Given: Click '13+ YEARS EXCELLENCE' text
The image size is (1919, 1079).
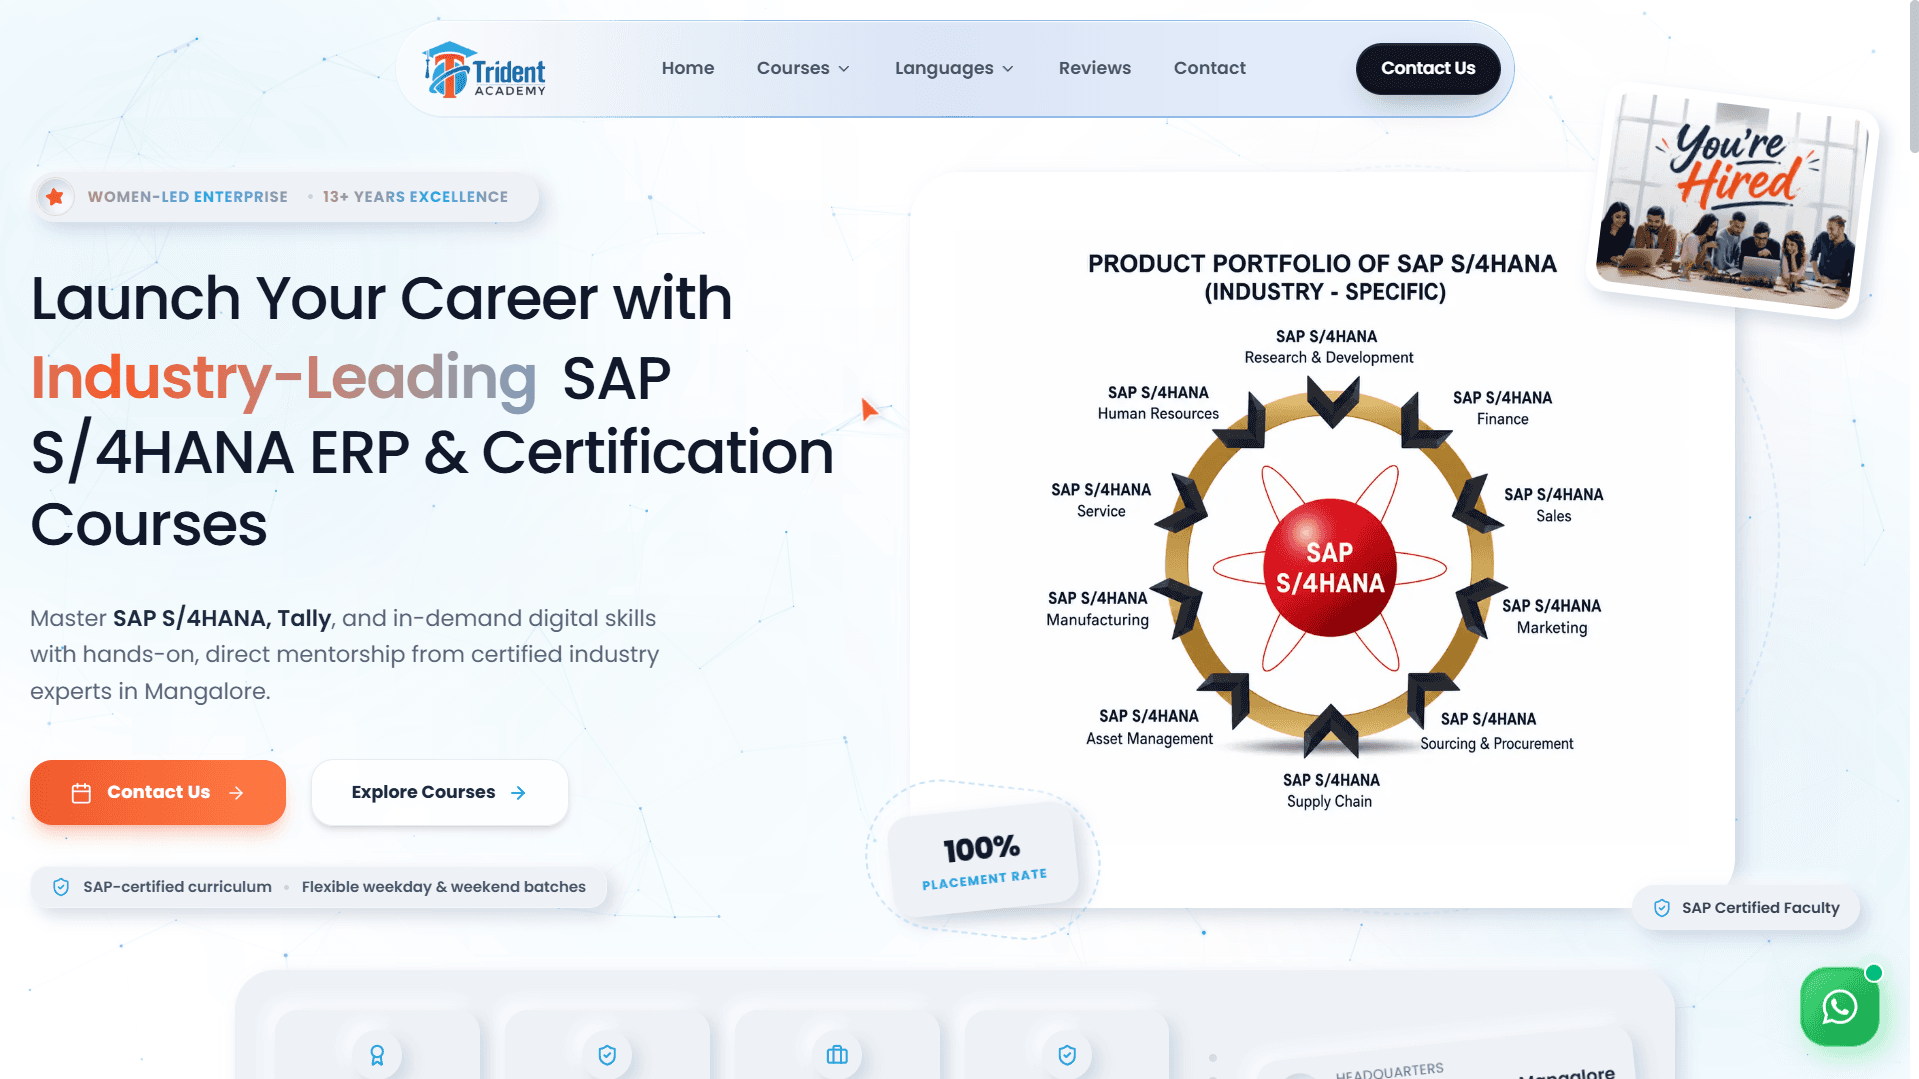Looking at the screenshot, I should 415,197.
